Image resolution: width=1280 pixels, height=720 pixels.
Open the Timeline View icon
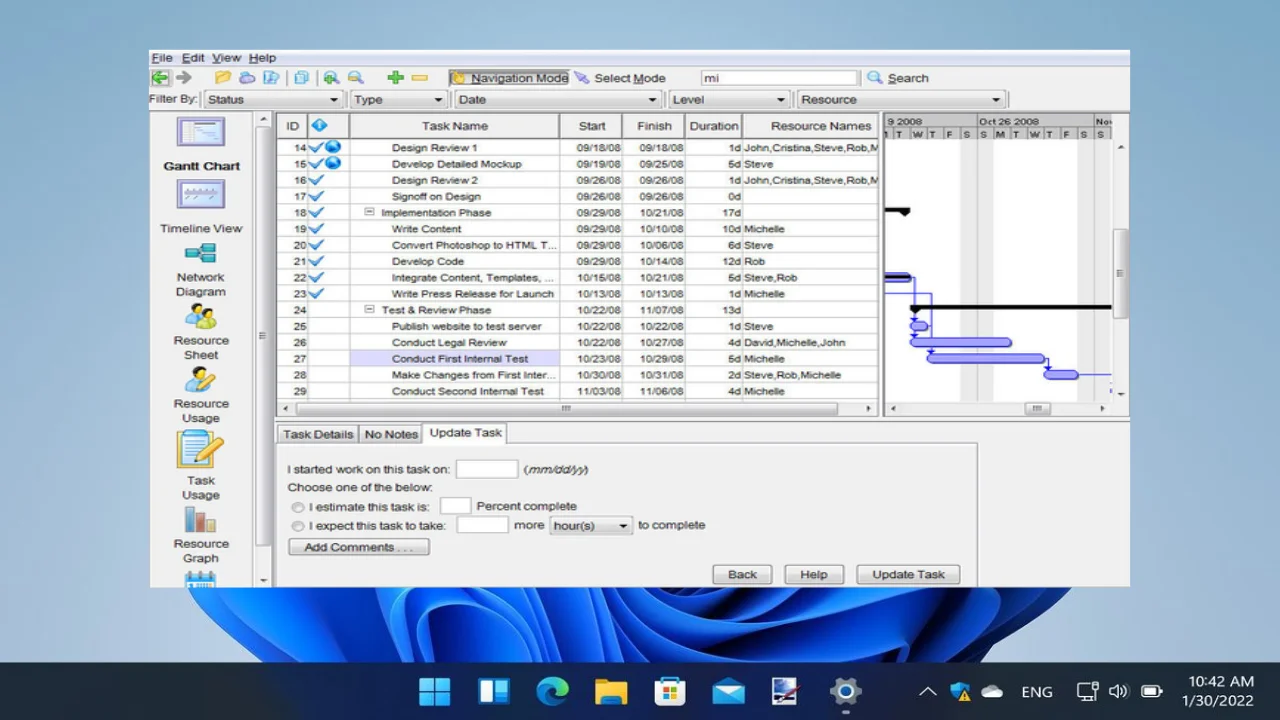(201, 194)
